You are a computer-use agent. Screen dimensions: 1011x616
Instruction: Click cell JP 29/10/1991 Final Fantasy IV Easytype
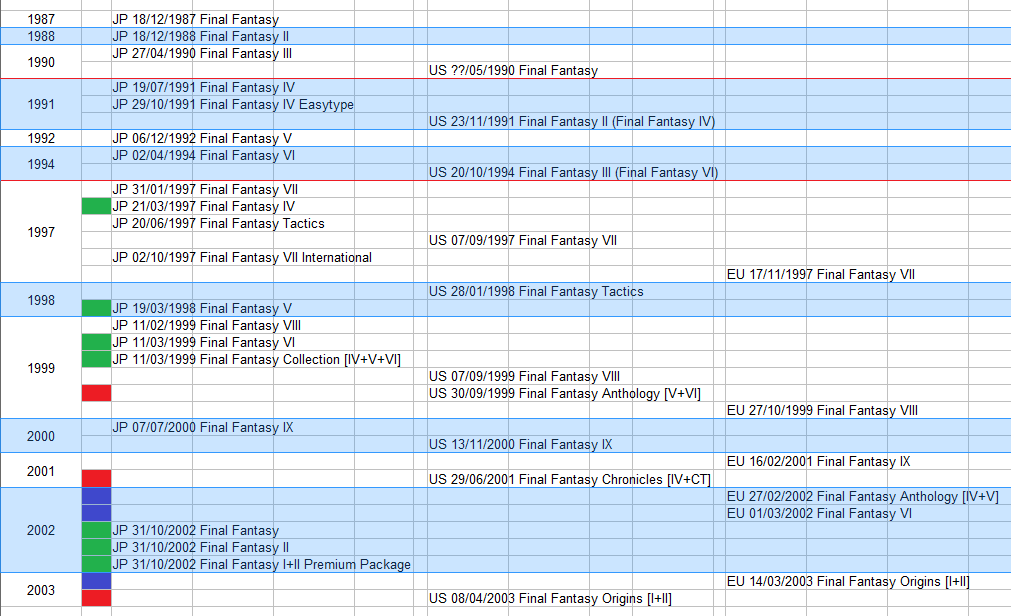tap(233, 104)
